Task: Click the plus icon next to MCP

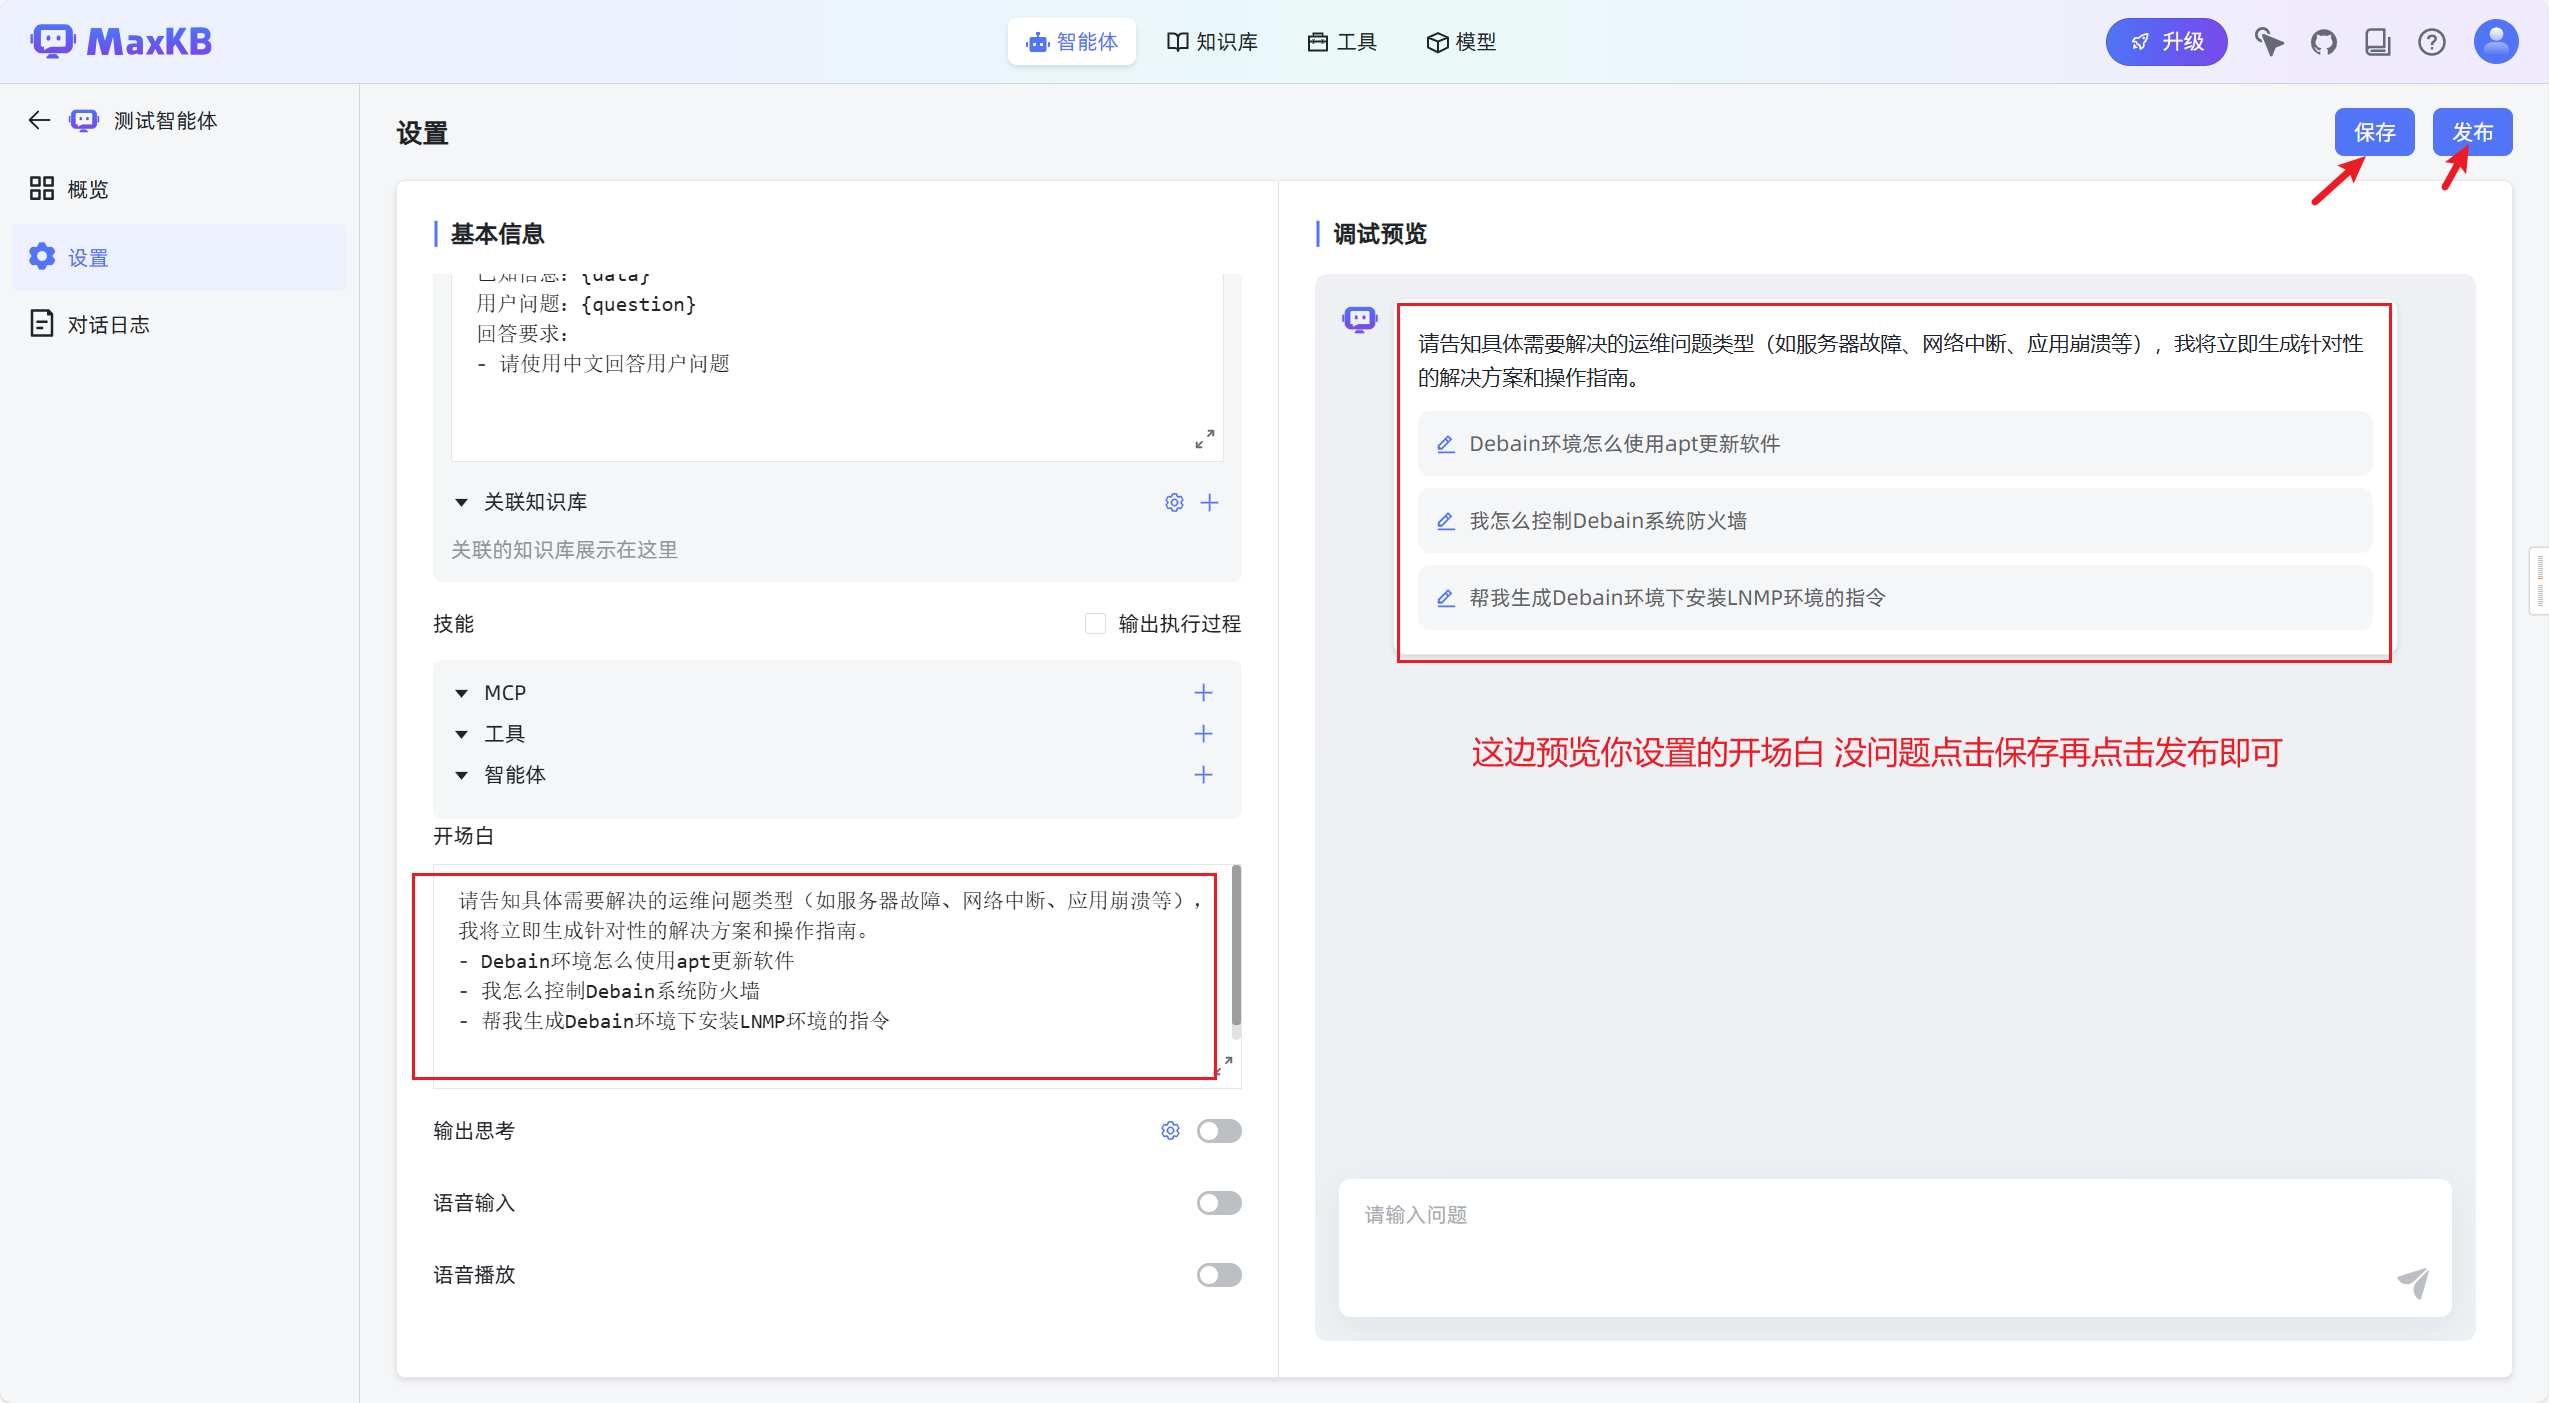Action: coord(1203,693)
